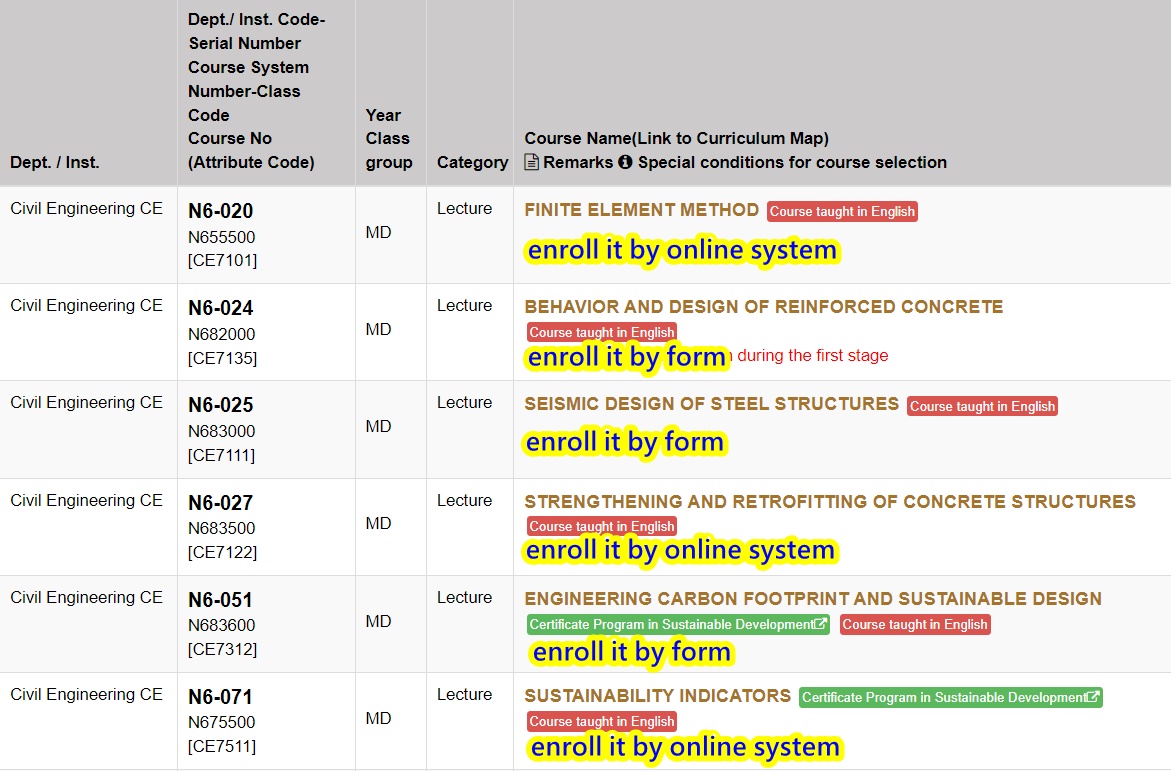Open ENGINEERING CARBON FOOTPRINT AND SUSTAINABLE DESIGN
The height and width of the screenshot is (771, 1171).
pyautogui.click(x=812, y=599)
